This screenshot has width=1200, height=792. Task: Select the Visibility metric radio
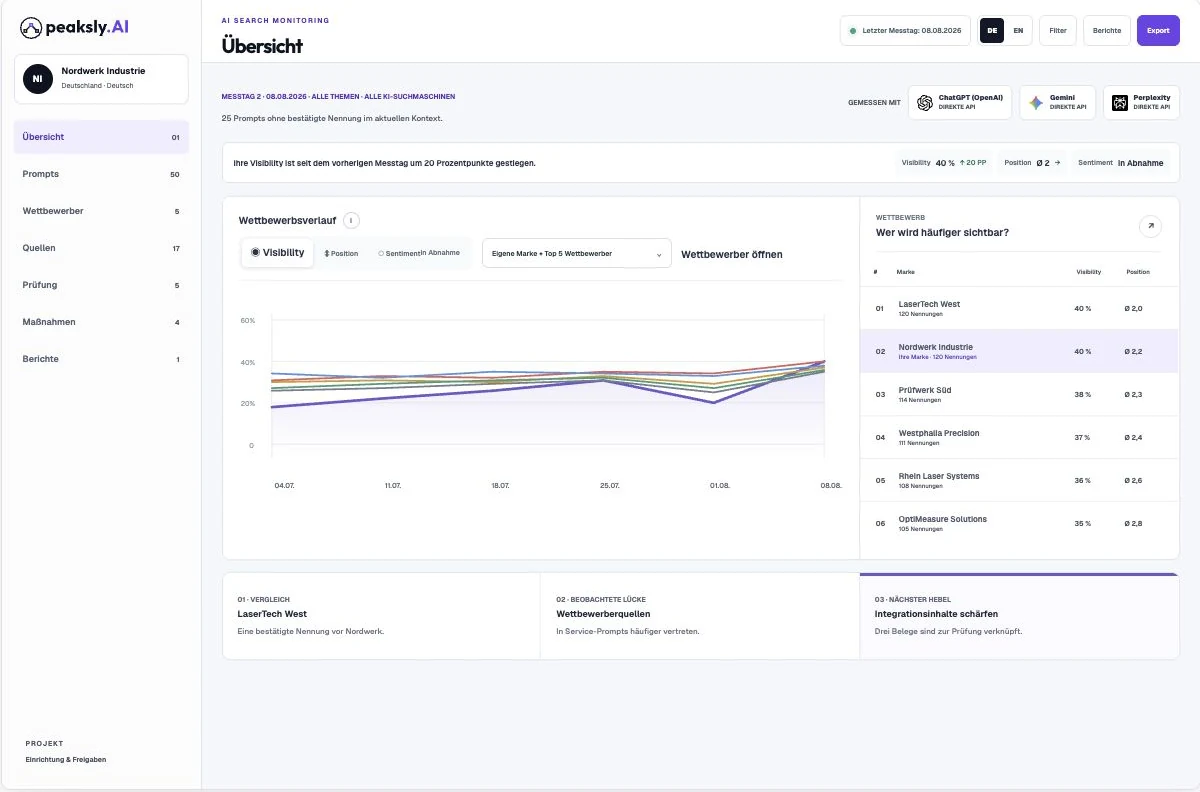click(278, 253)
